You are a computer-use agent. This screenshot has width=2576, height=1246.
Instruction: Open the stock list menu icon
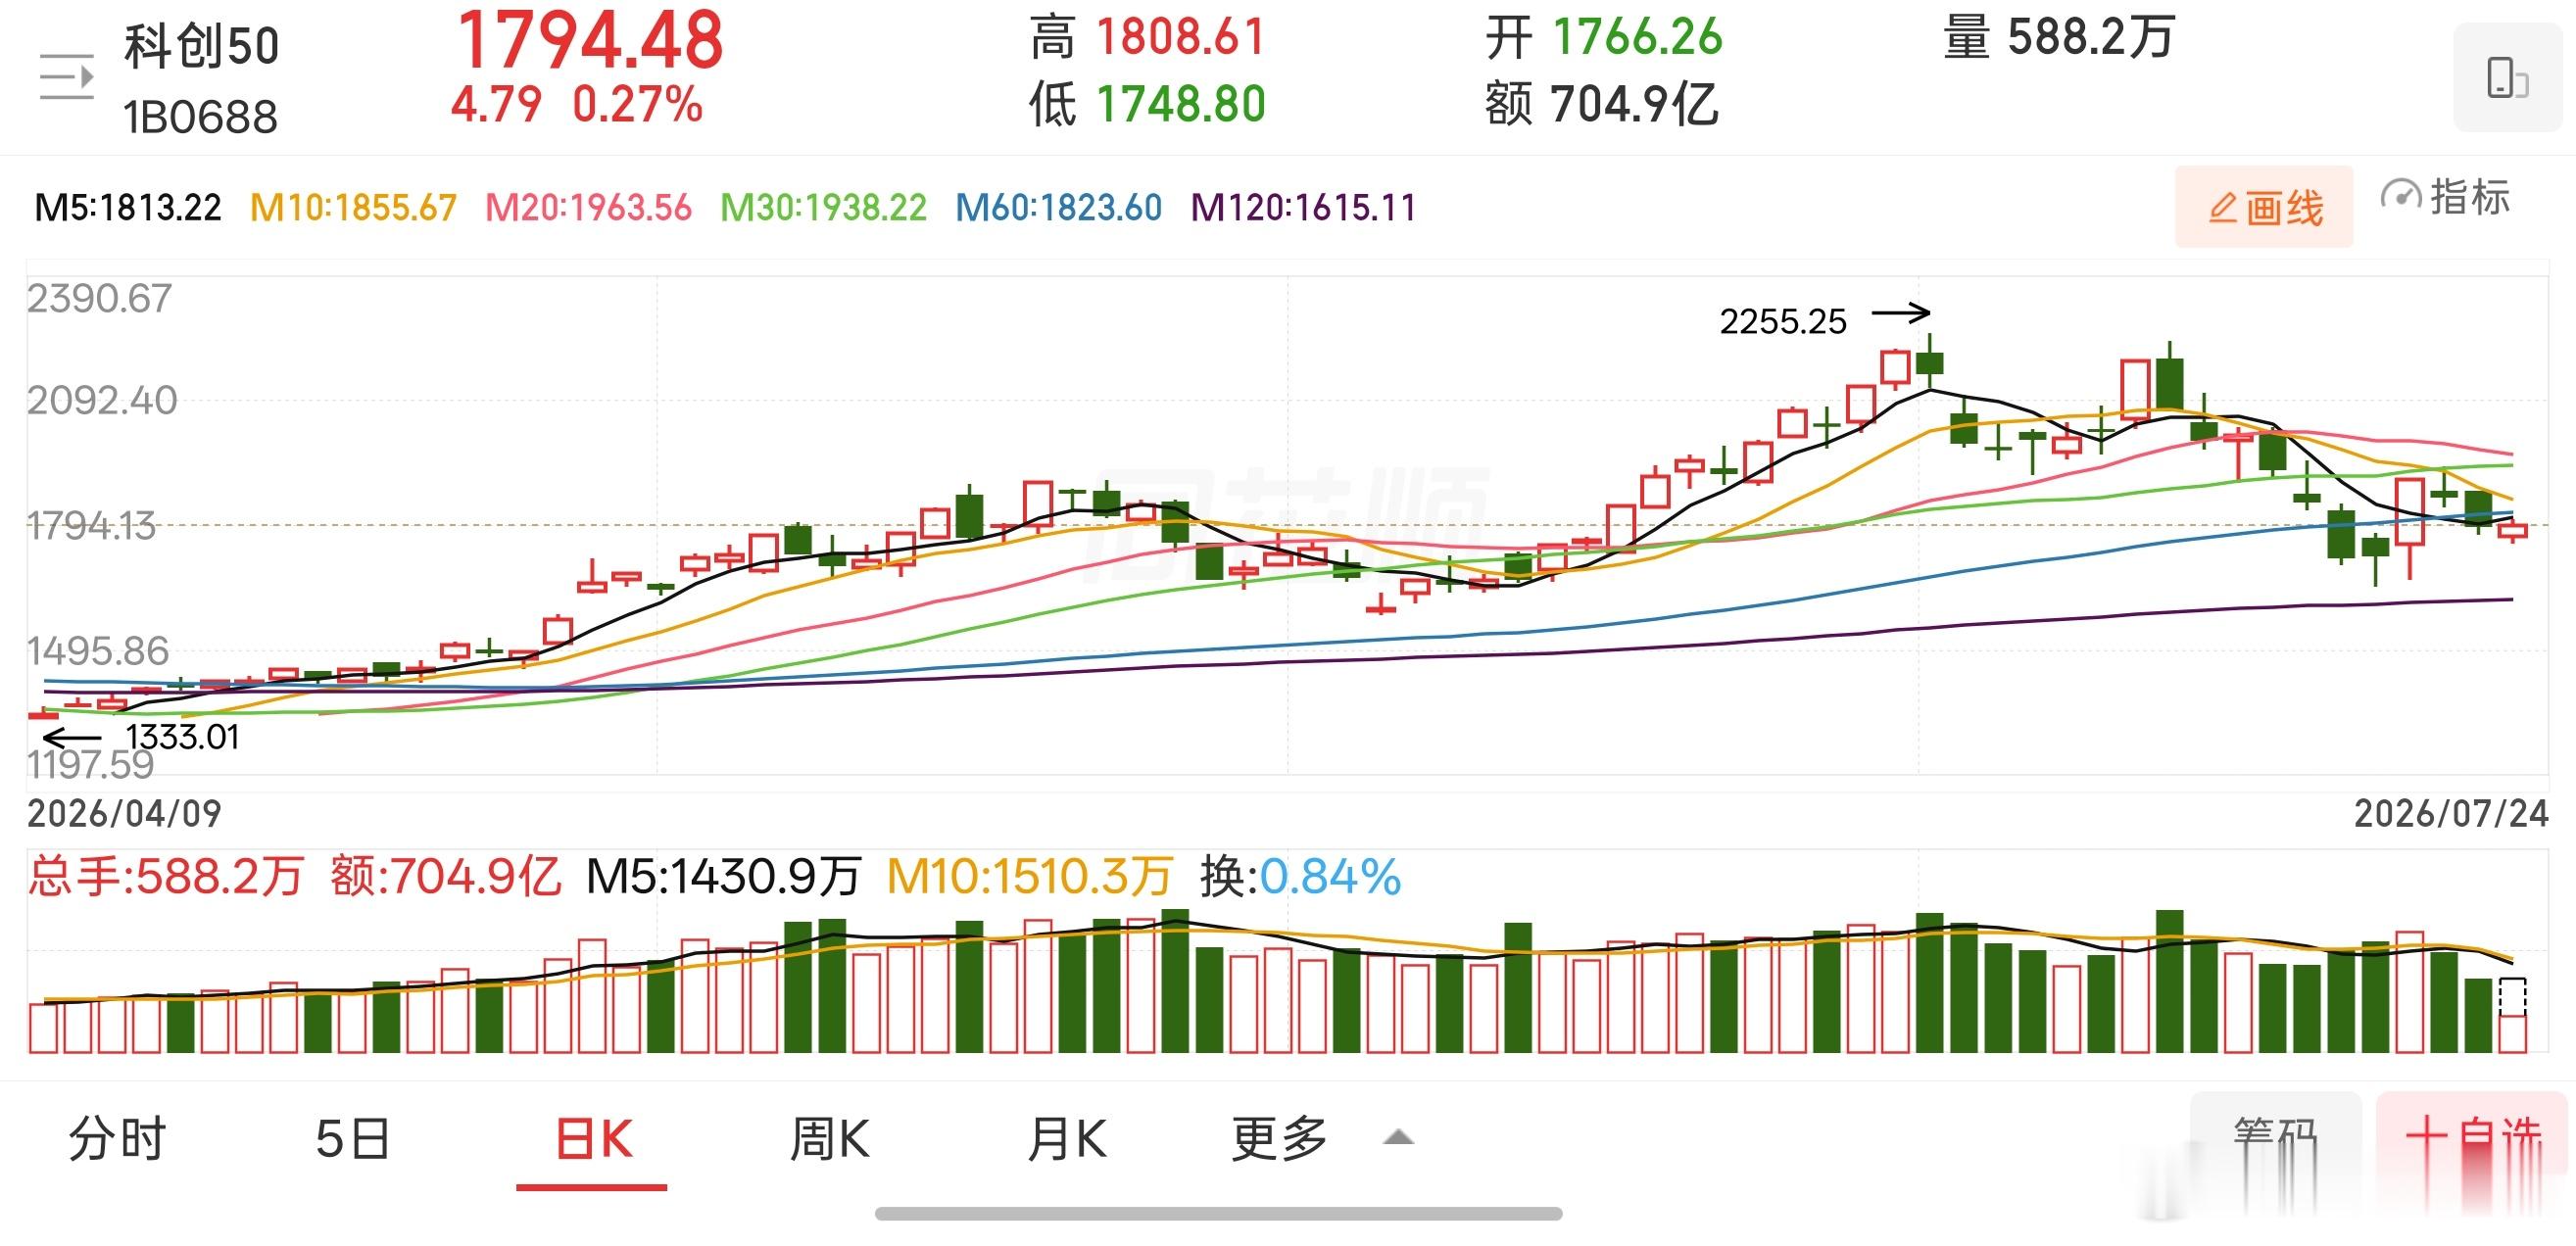(x=66, y=77)
